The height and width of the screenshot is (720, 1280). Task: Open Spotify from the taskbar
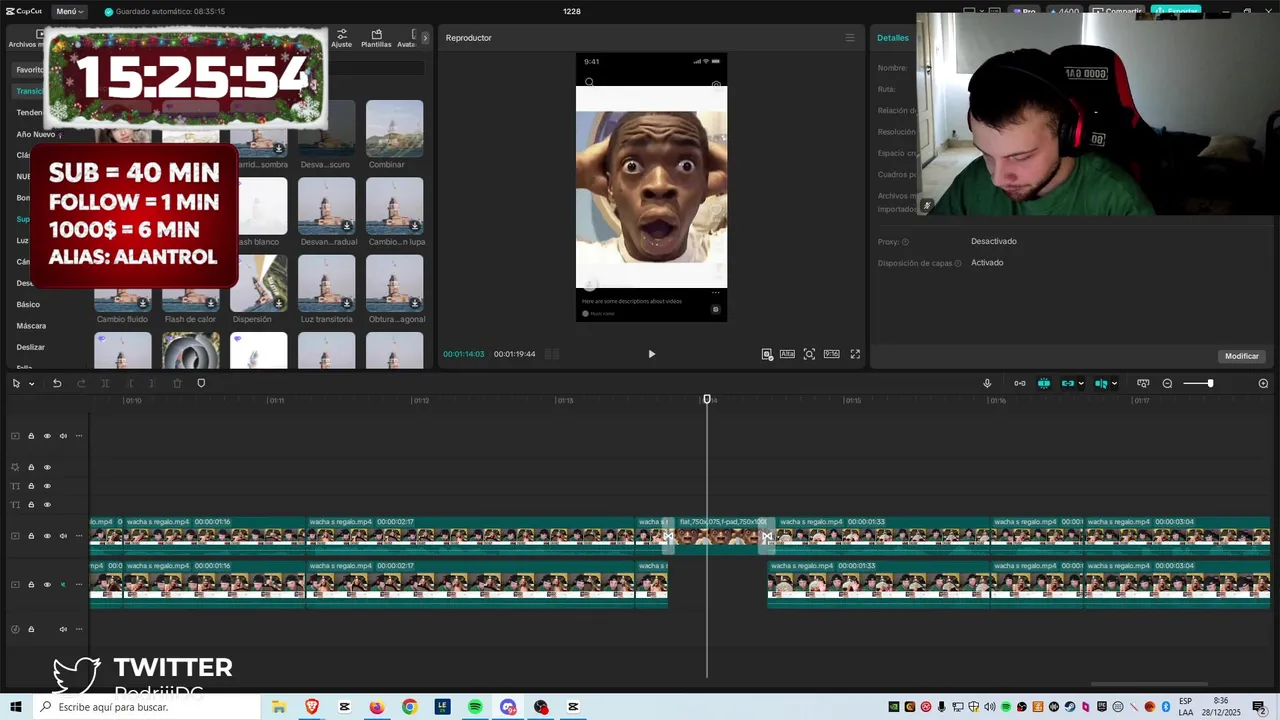point(475,707)
